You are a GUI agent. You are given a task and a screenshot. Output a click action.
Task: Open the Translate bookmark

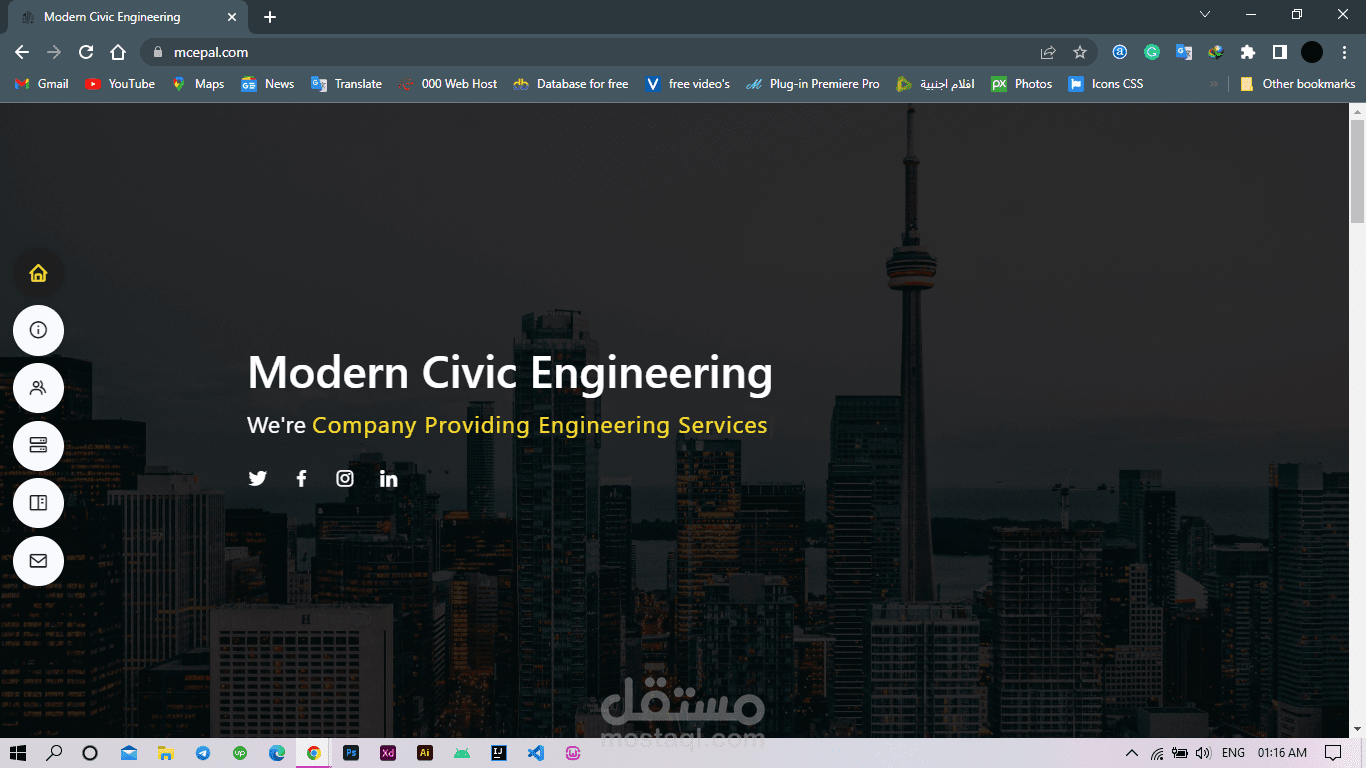tap(346, 84)
